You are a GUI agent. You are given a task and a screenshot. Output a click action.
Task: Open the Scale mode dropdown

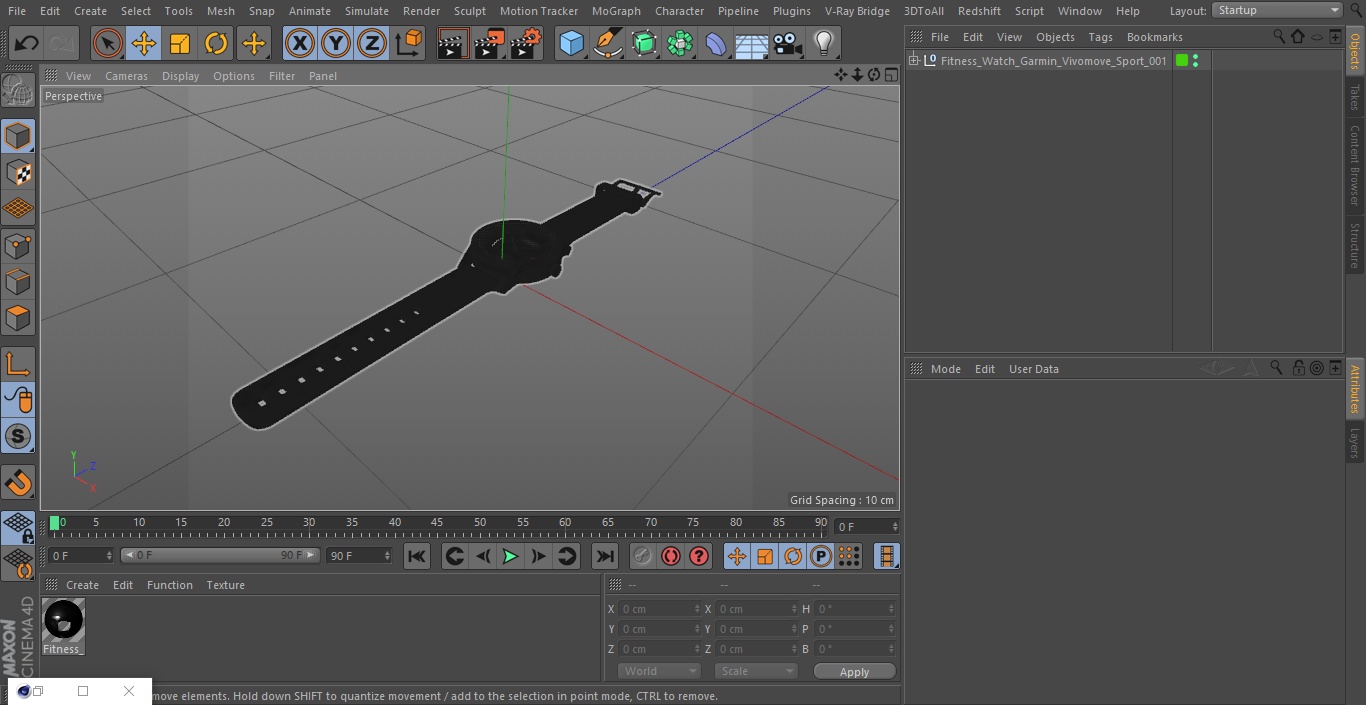point(756,671)
